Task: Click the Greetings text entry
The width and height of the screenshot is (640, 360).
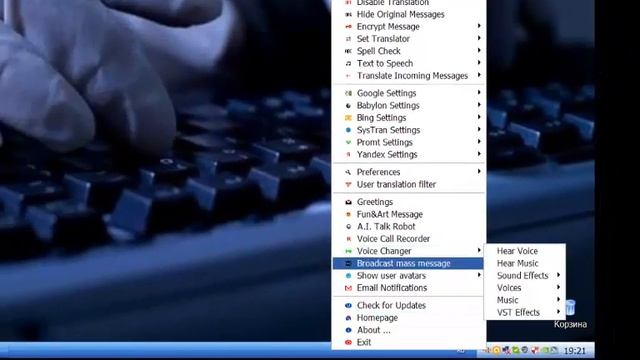Action: [x=375, y=202]
